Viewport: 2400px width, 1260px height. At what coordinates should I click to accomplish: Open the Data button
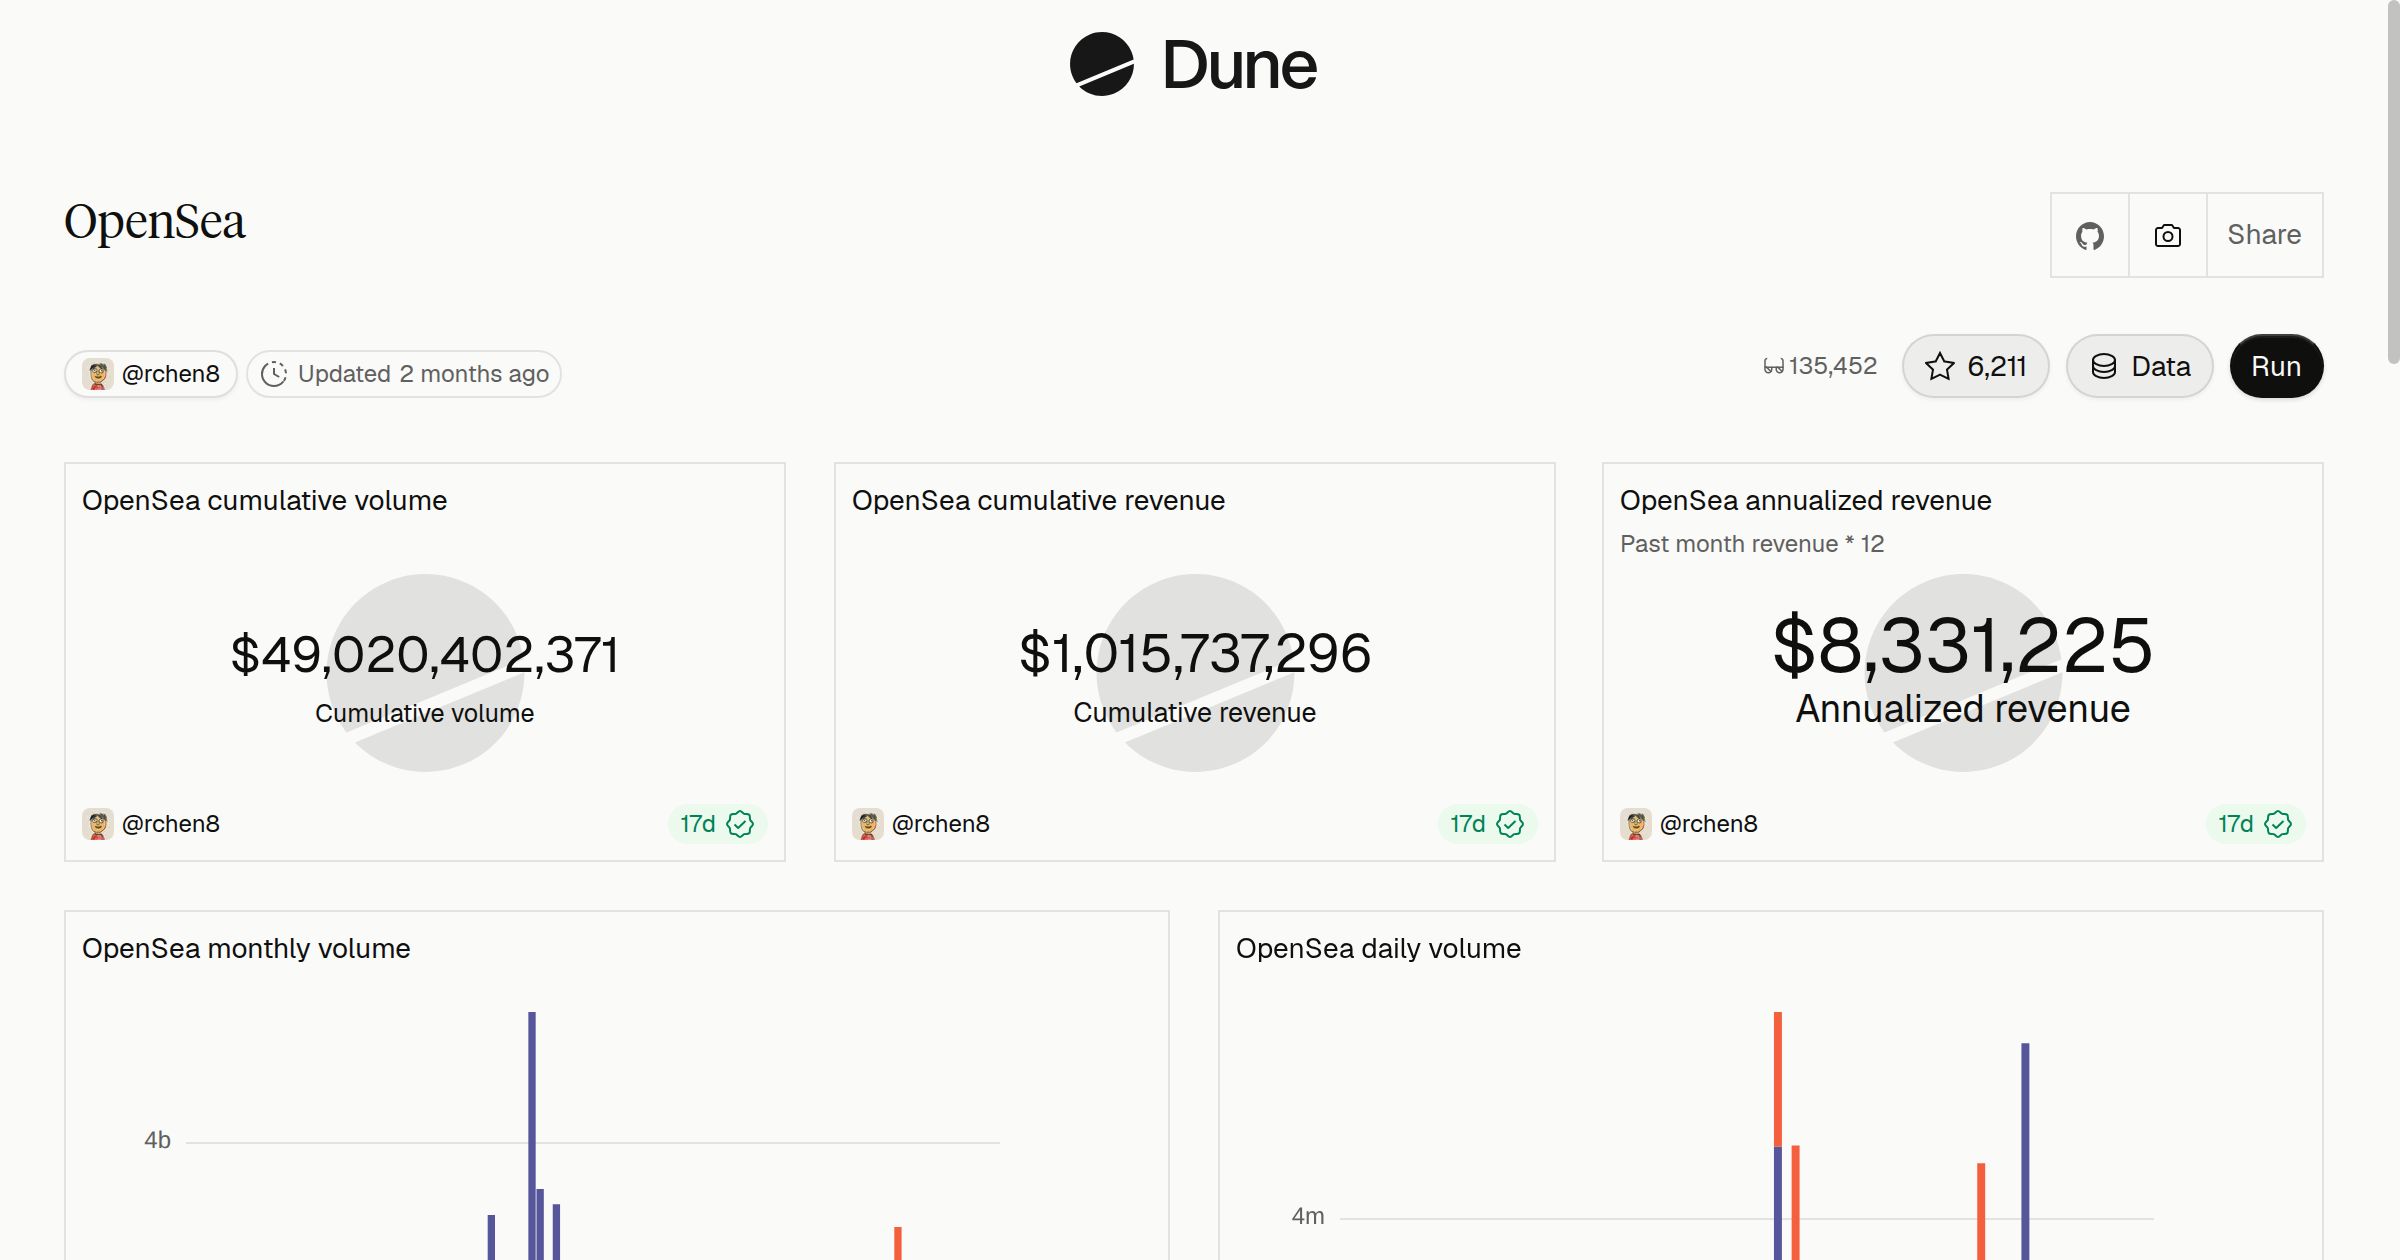click(x=2140, y=366)
